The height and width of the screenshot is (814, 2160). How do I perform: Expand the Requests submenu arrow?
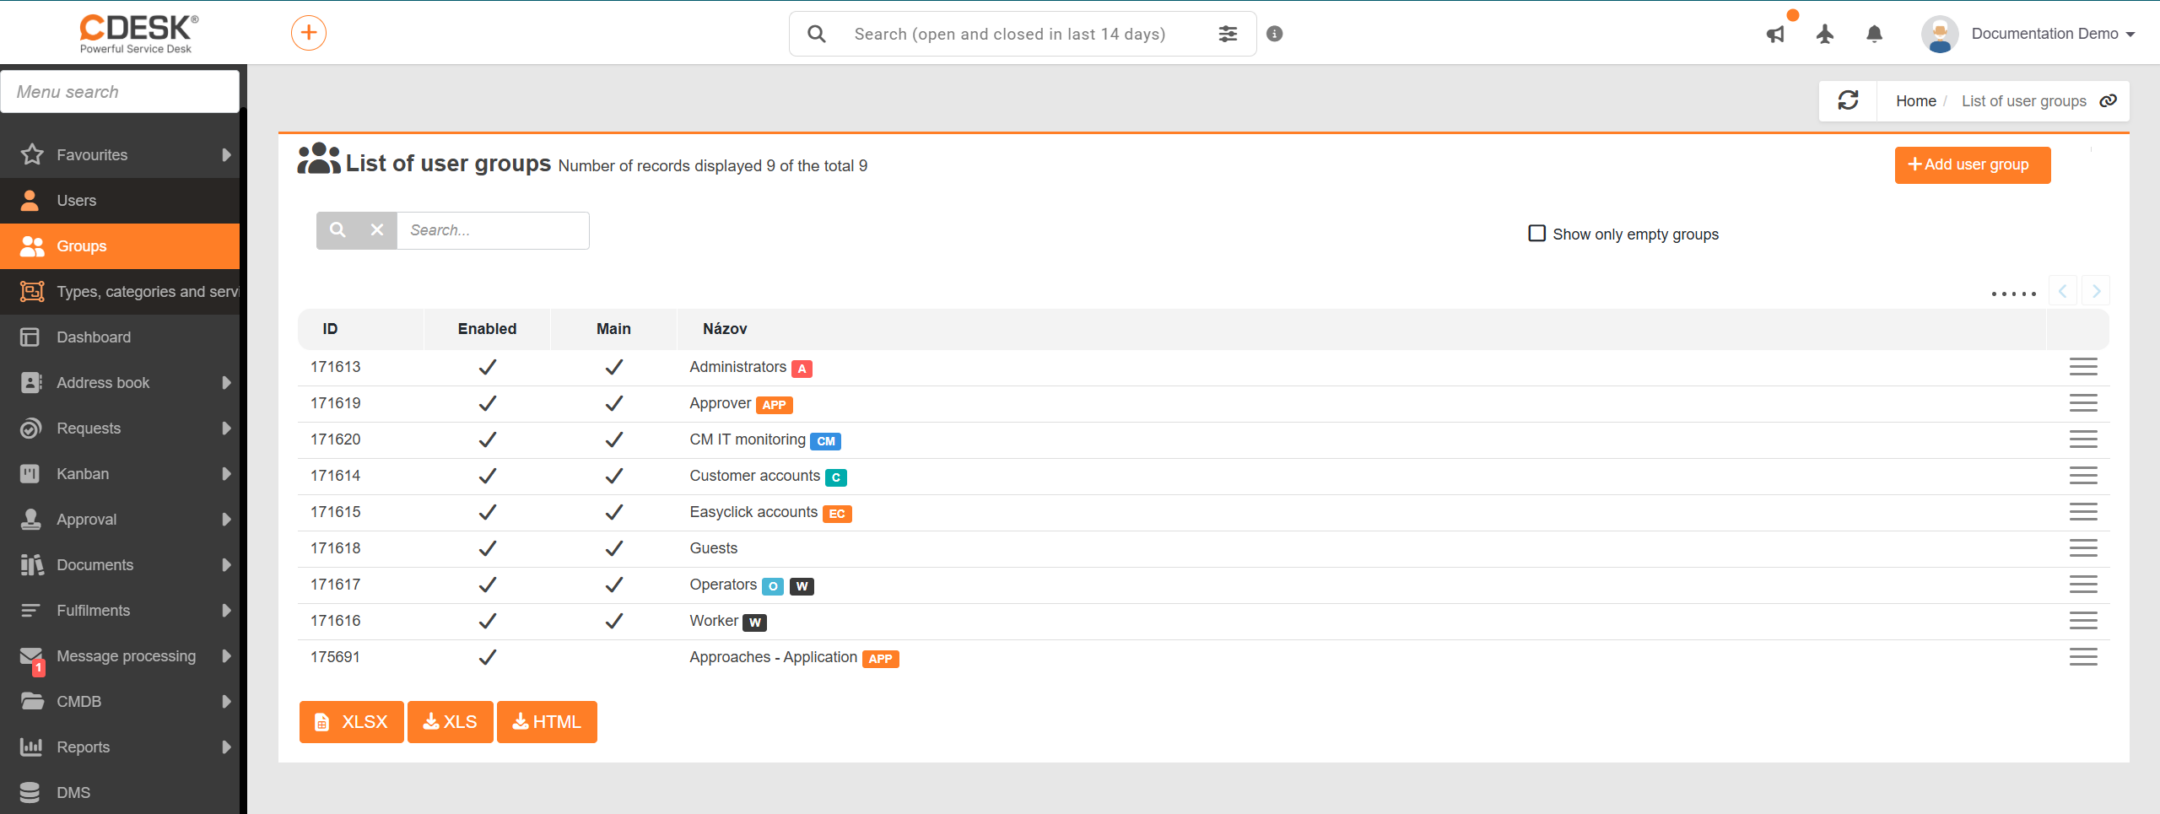226,428
